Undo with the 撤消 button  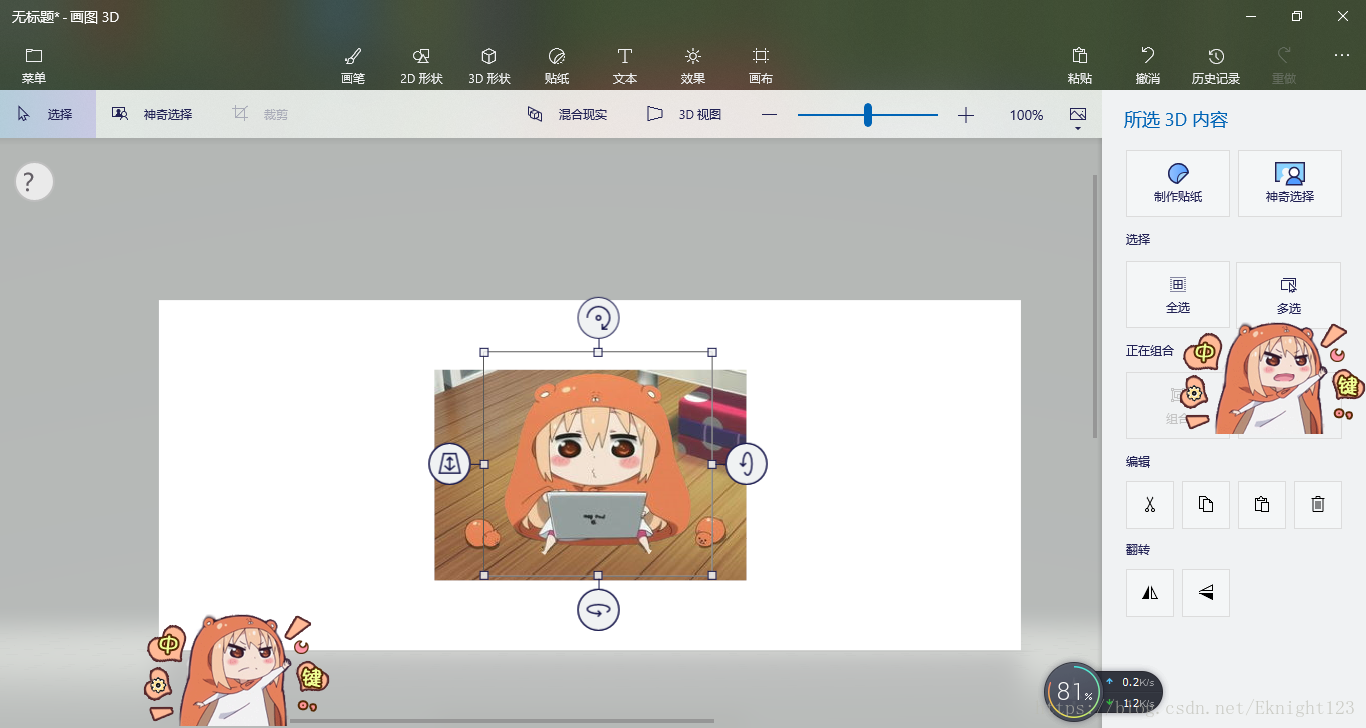(x=1148, y=65)
